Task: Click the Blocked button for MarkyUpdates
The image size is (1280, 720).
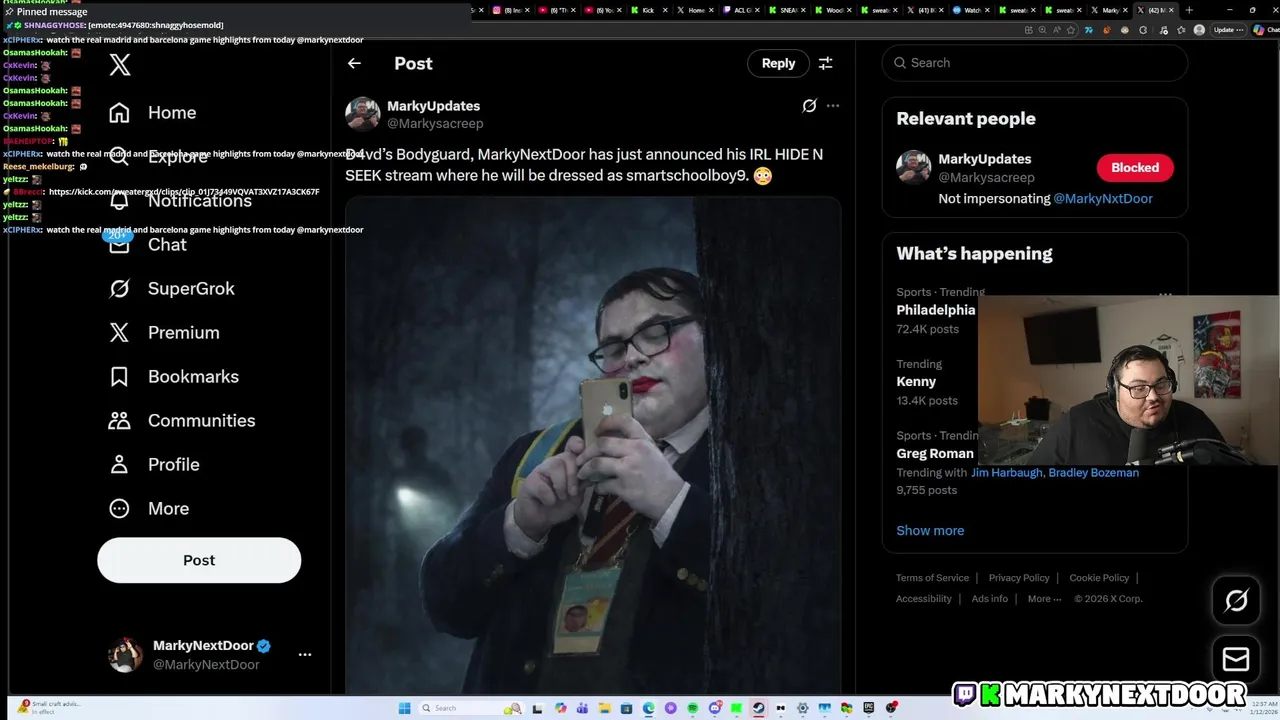Action: (x=1135, y=167)
